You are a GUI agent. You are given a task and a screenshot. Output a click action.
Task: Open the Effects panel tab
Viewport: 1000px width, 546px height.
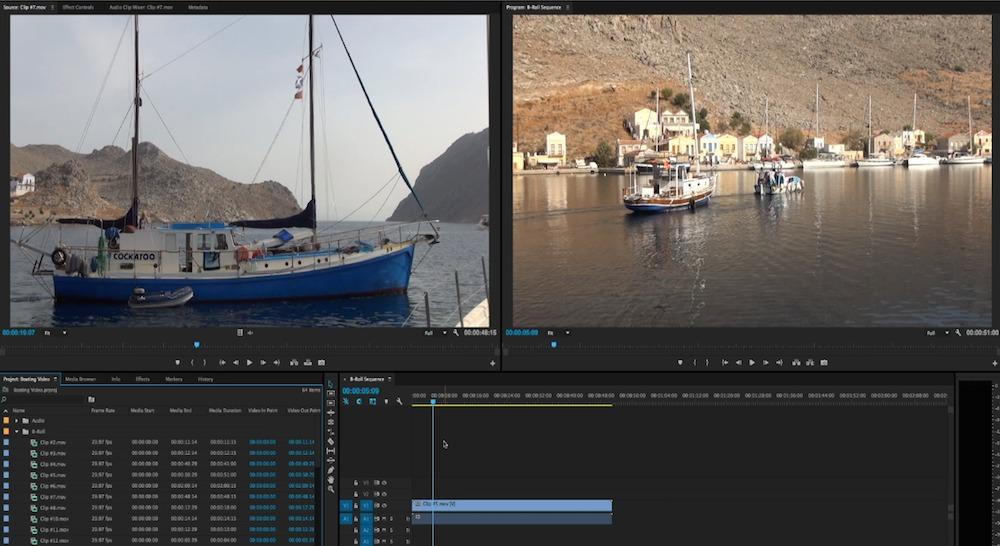point(143,379)
